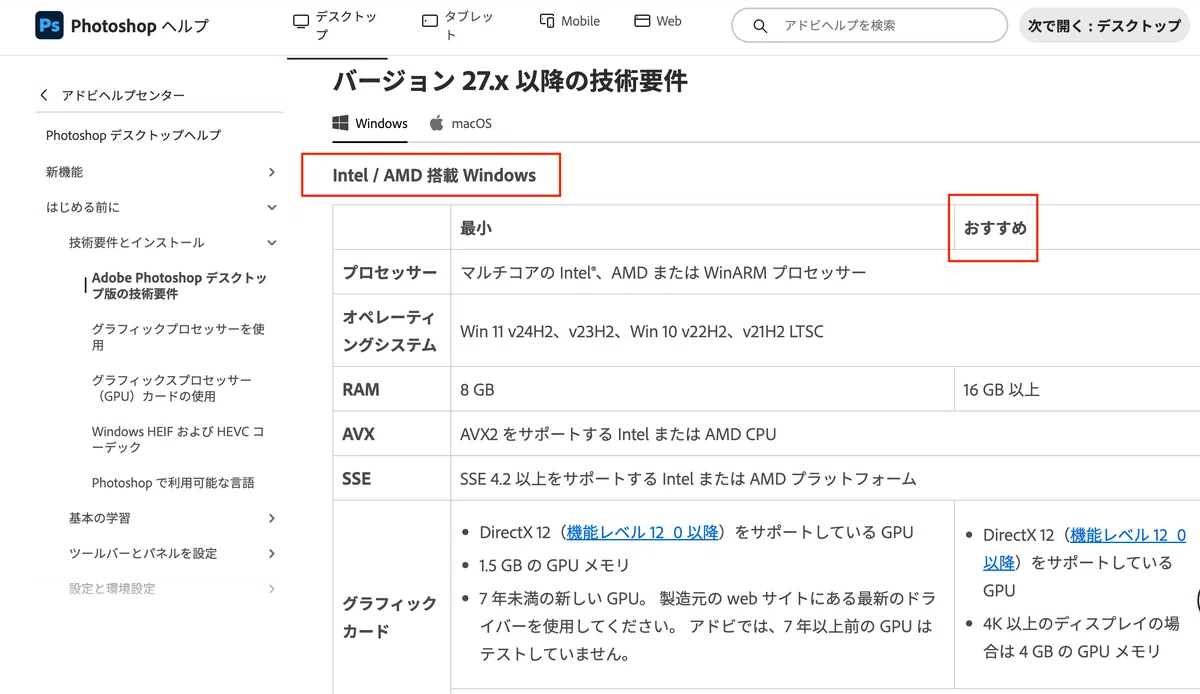
Task: Expand the 基本の学習 sidebar section
Action: tap(272, 518)
